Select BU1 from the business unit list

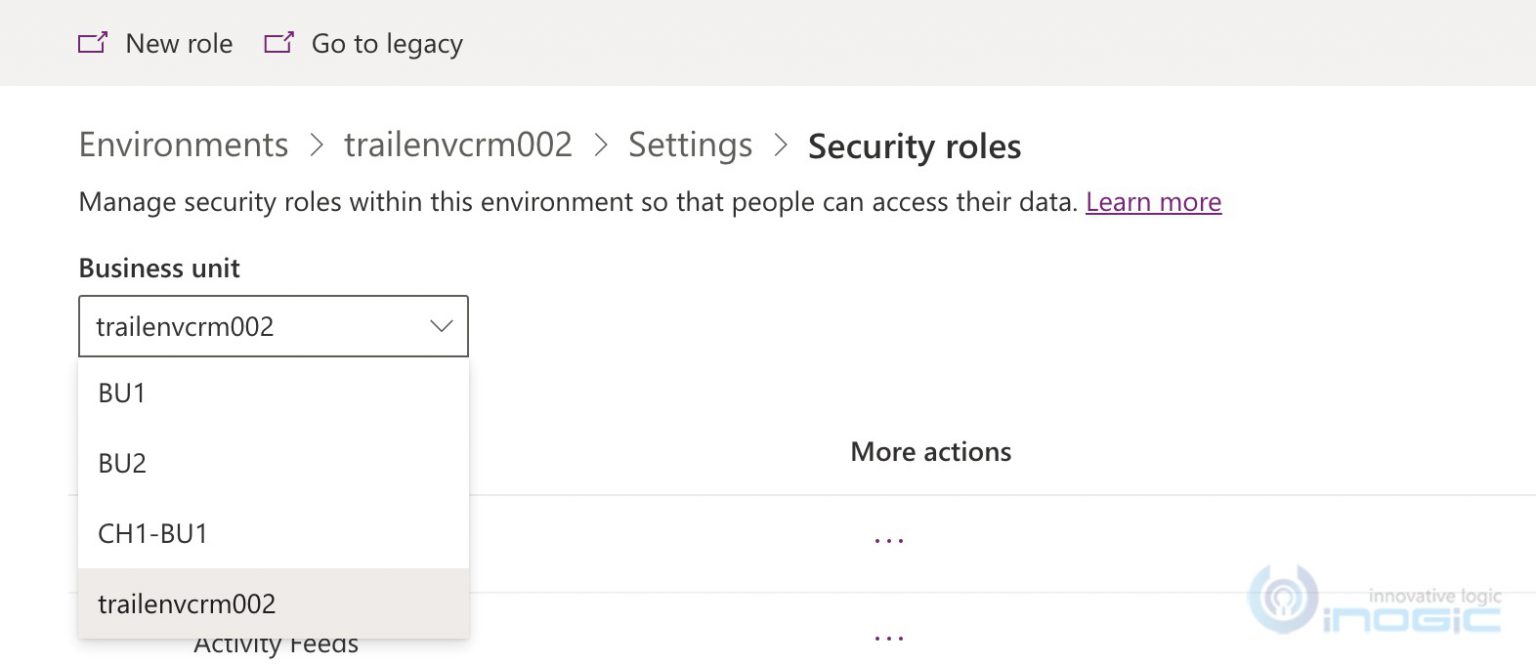(x=120, y=393)
